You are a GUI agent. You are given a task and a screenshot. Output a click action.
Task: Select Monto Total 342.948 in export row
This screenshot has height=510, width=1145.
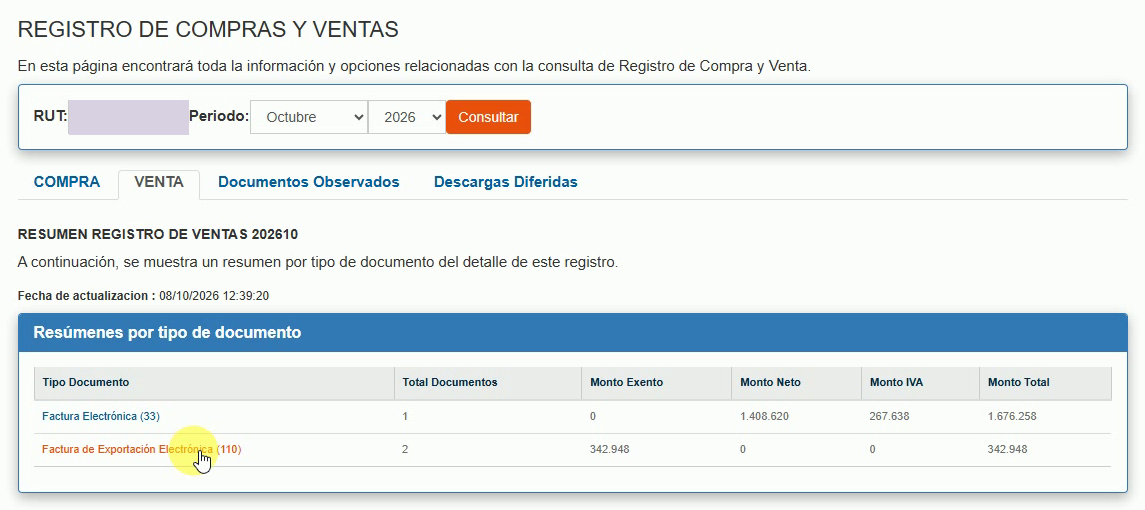pyautogui.click(x=1007, y=449)
